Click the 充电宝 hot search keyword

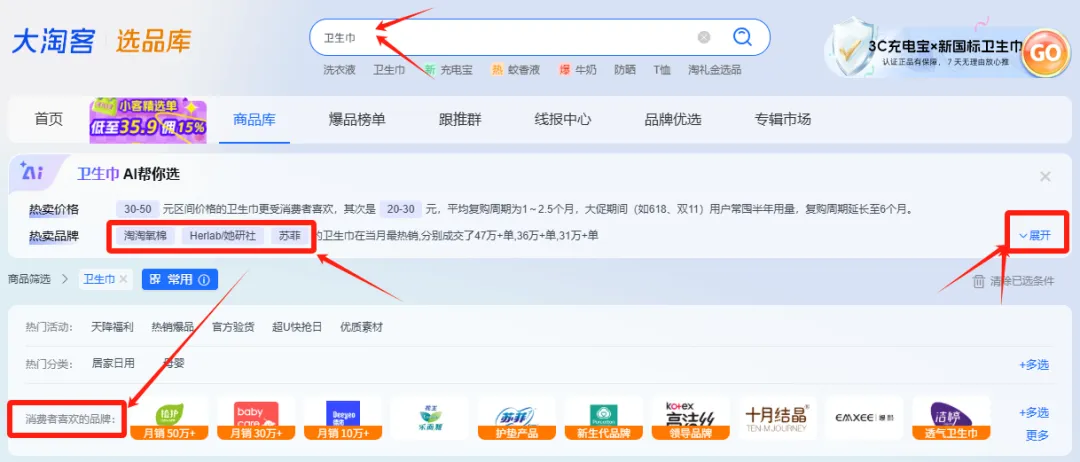coord(457,70)
